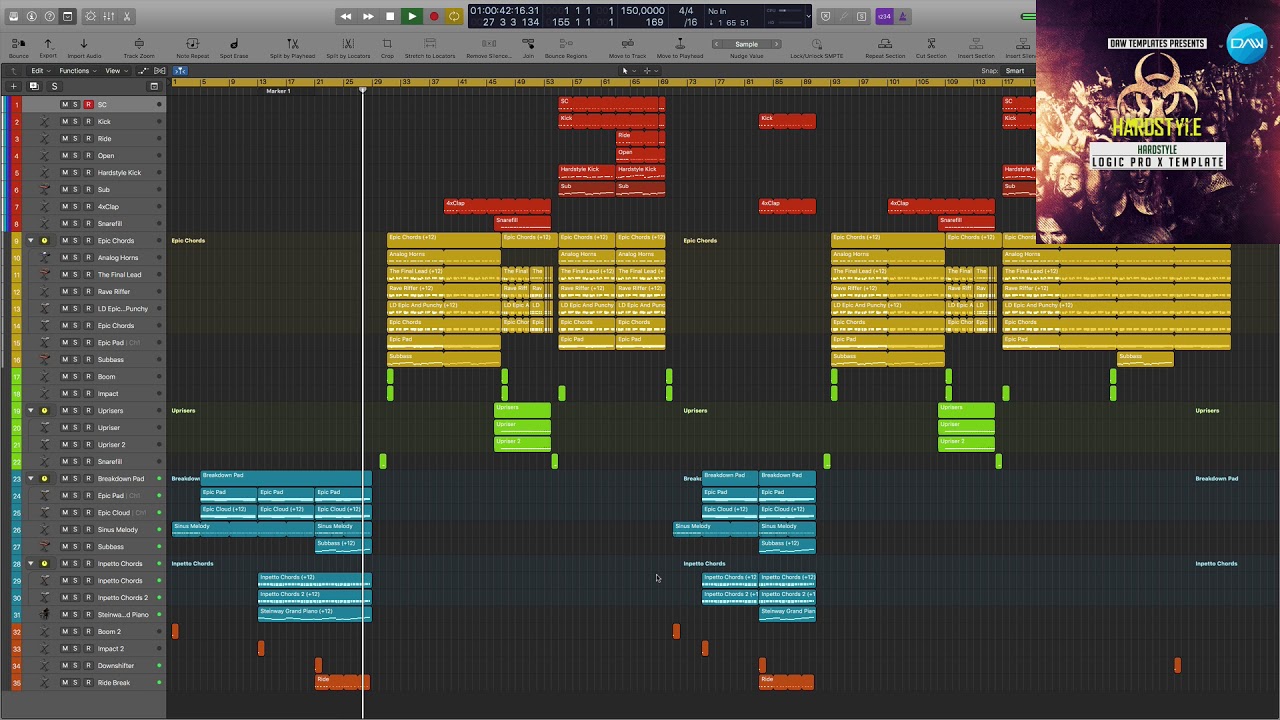Click the Bounce Regions icon
The height and width of the screenshot is (720, 1280).
click(566, 44)
